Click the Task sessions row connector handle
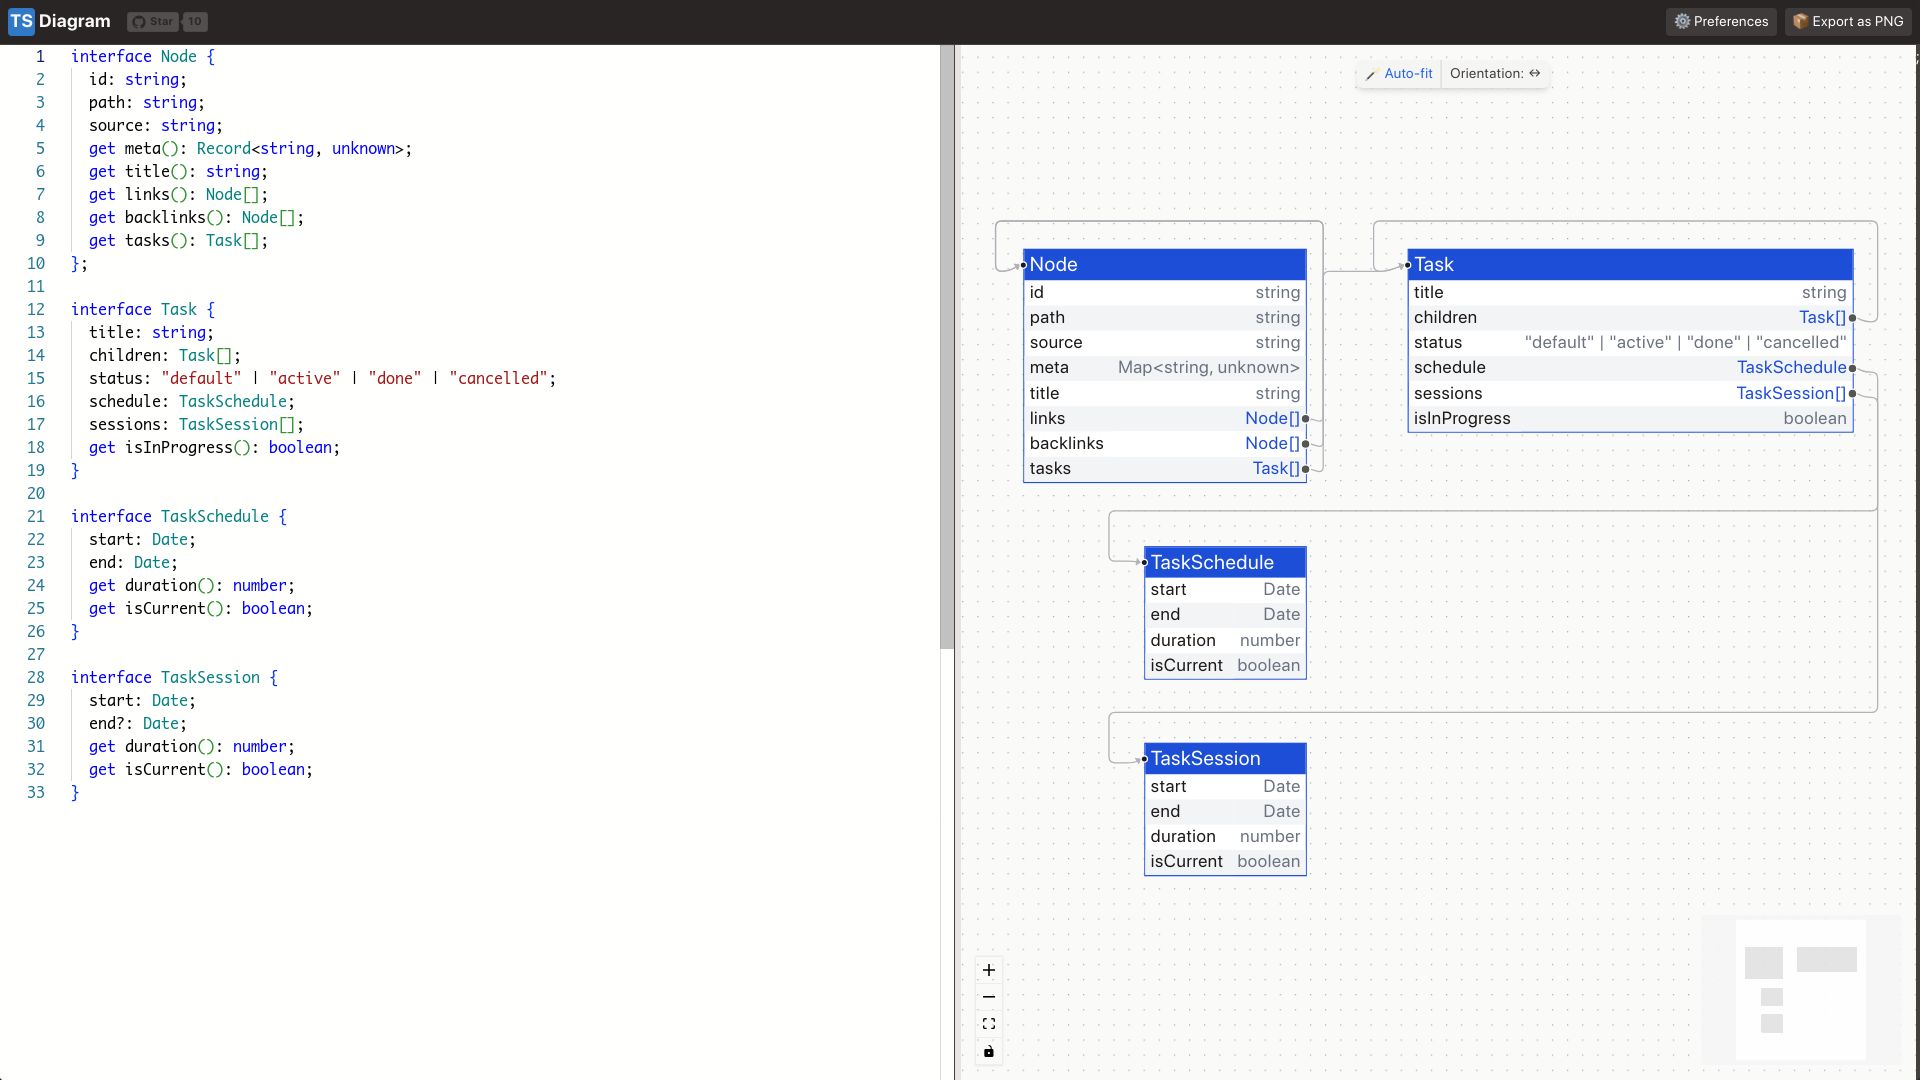The image size is (1920, 1080). [1852, 394]
